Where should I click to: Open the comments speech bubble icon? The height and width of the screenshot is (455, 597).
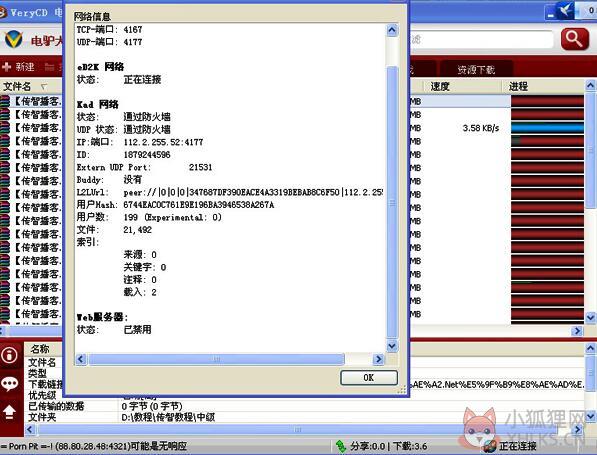[10, 384]
